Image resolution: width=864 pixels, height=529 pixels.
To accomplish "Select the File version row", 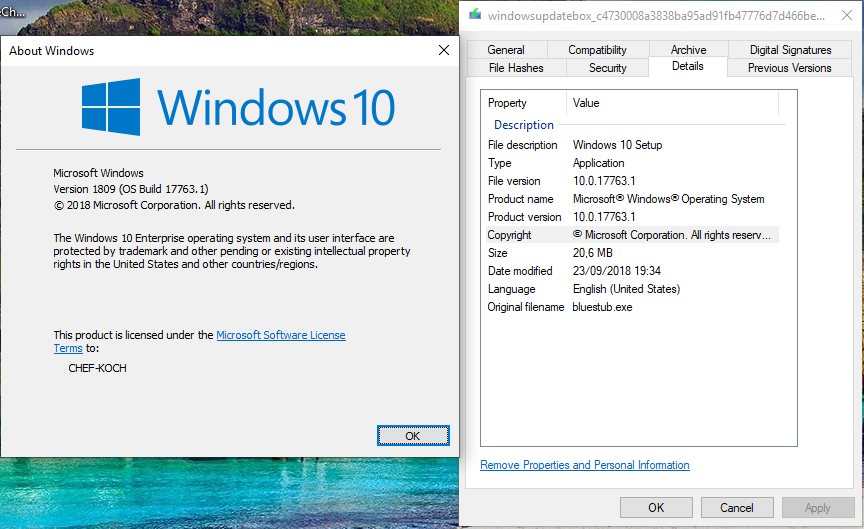I will click(633, 181).
